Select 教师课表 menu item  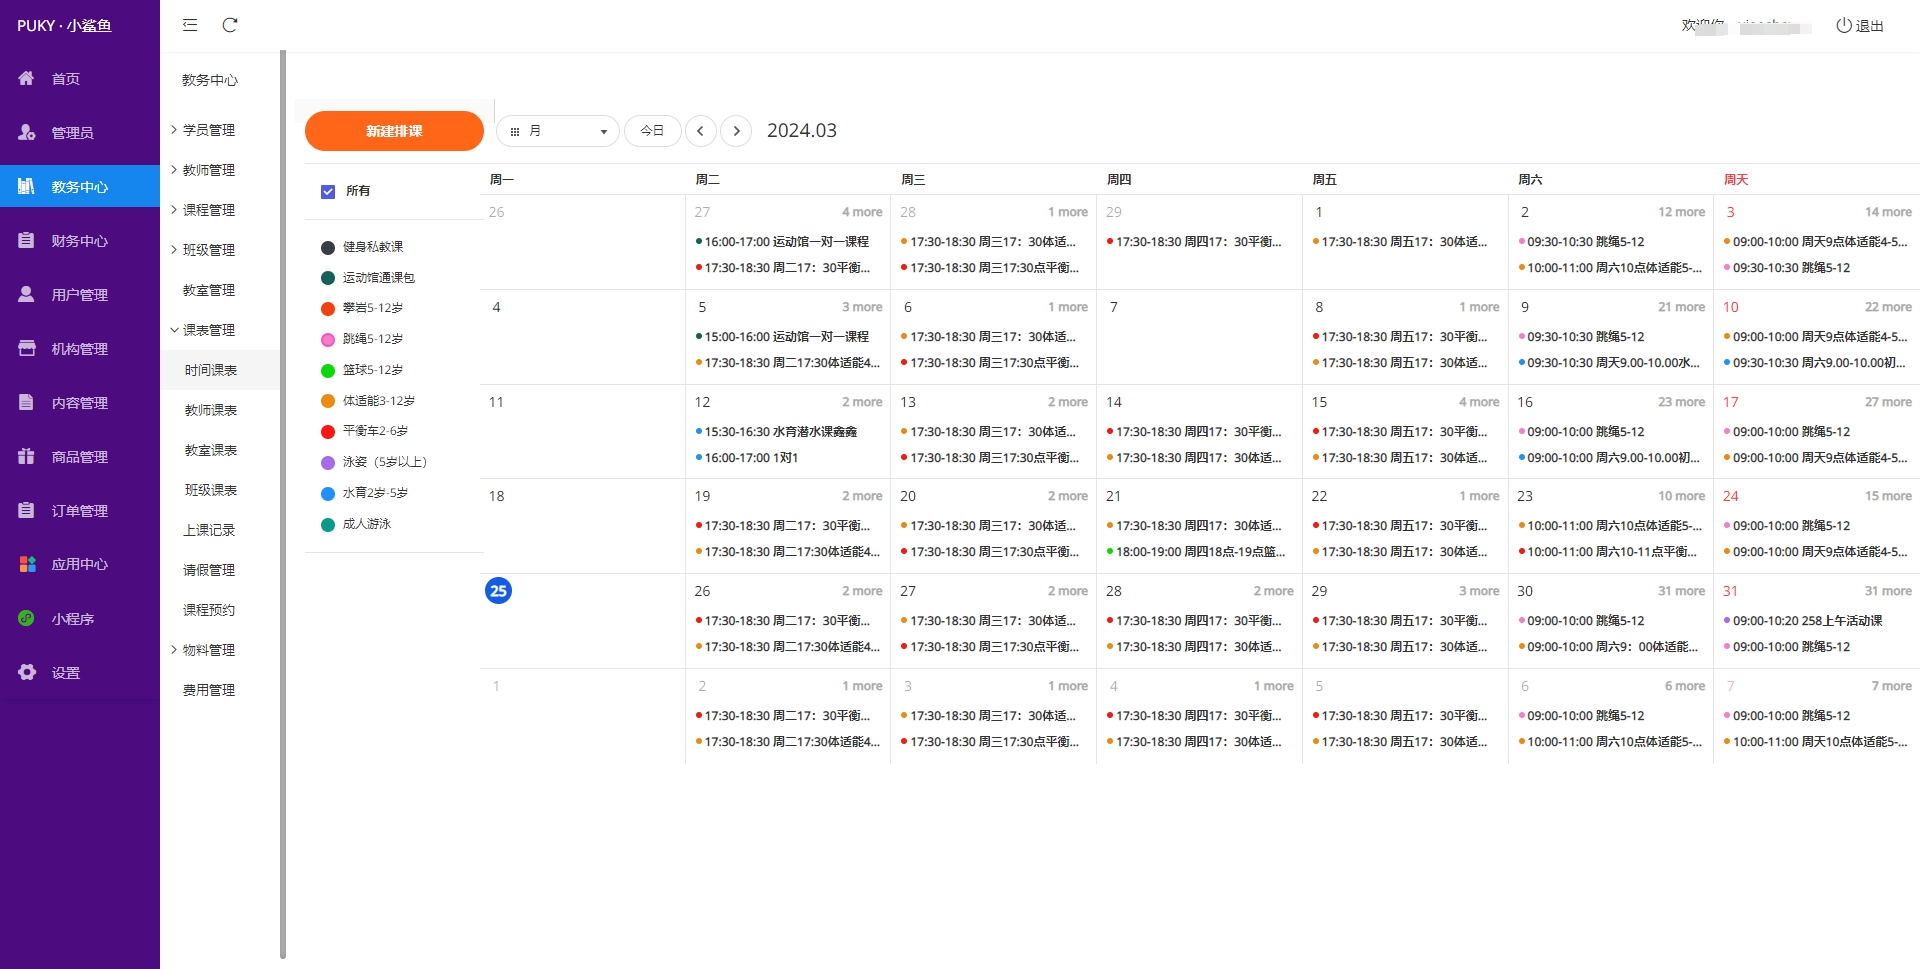click(x=211, y=410)
